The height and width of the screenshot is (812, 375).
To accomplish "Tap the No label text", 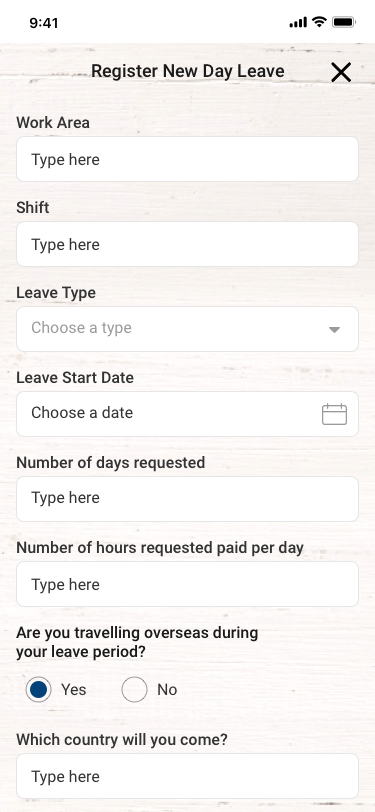I will 167,690.
